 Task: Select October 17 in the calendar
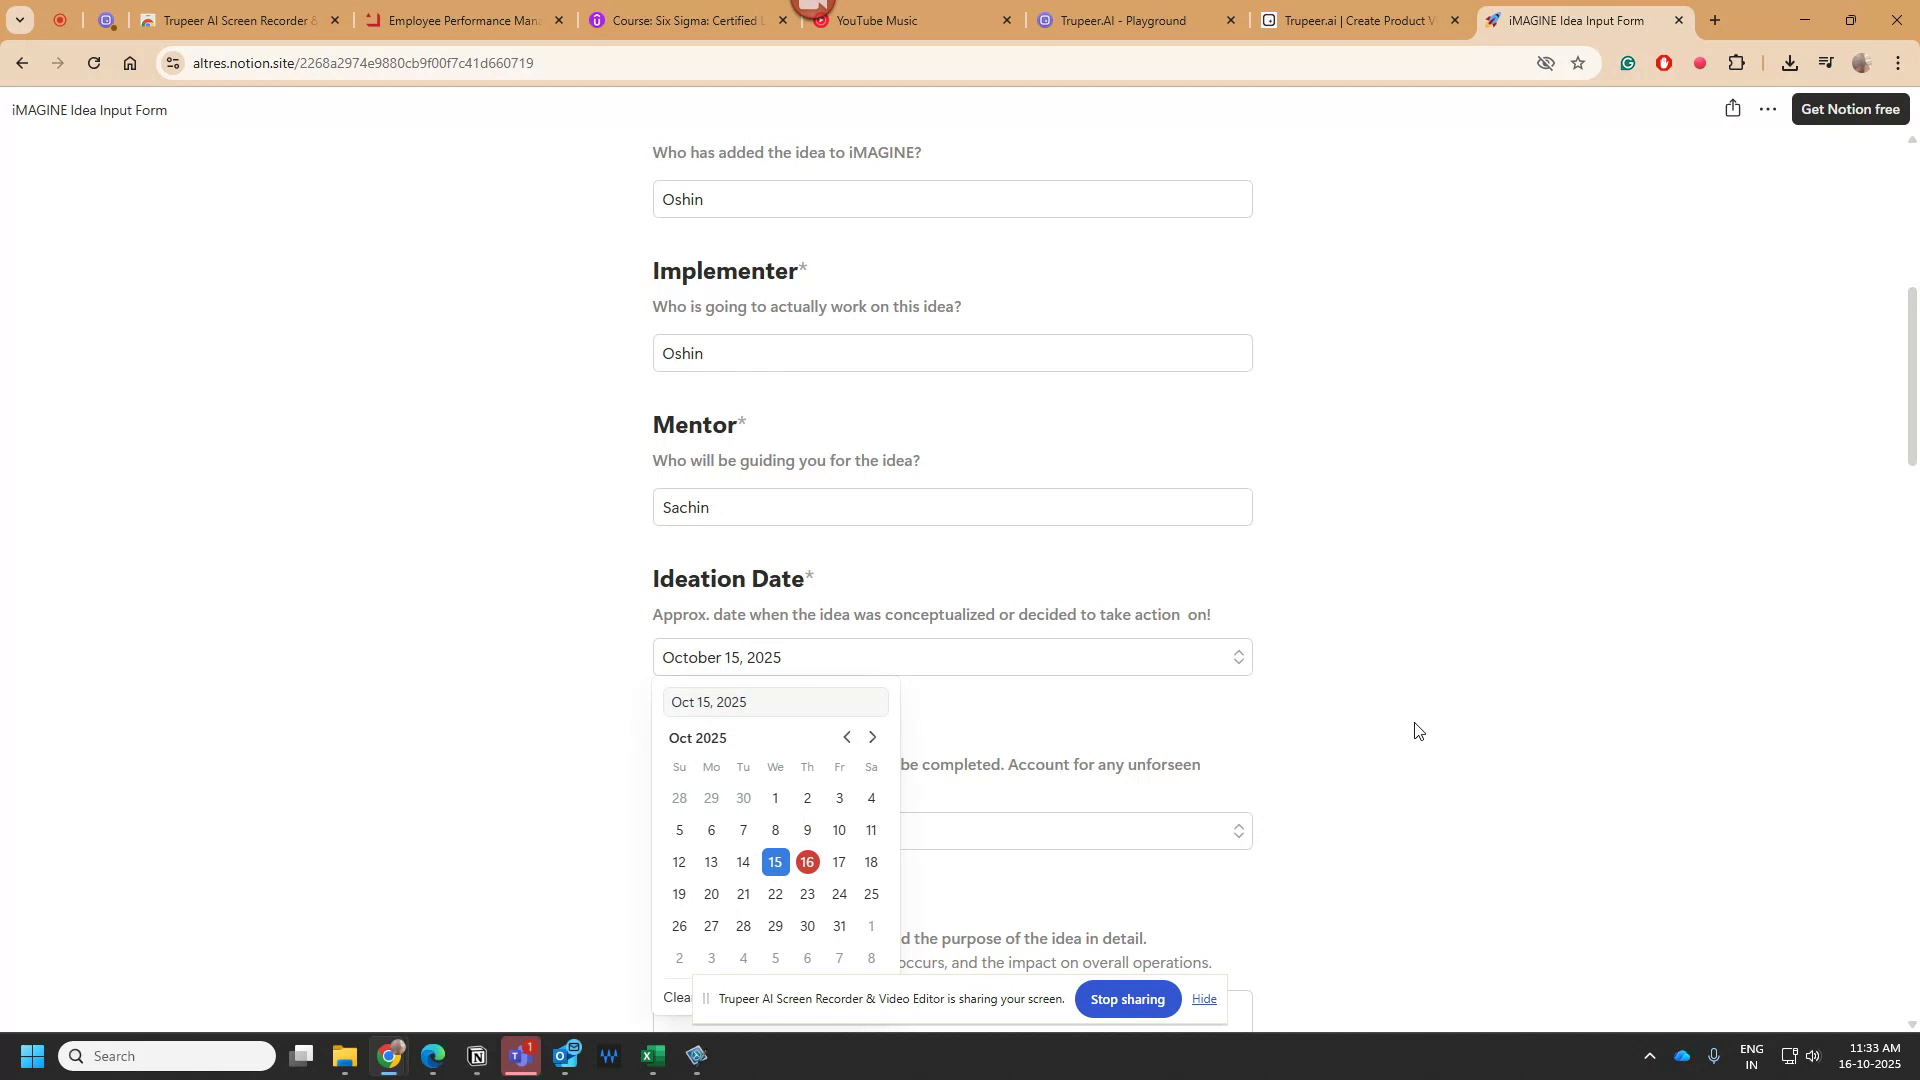(839, 861)
